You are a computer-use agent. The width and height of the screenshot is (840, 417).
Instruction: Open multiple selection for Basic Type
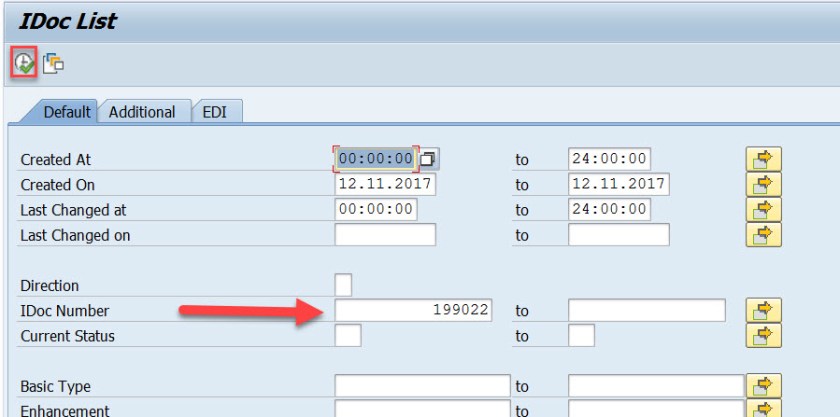763,386
